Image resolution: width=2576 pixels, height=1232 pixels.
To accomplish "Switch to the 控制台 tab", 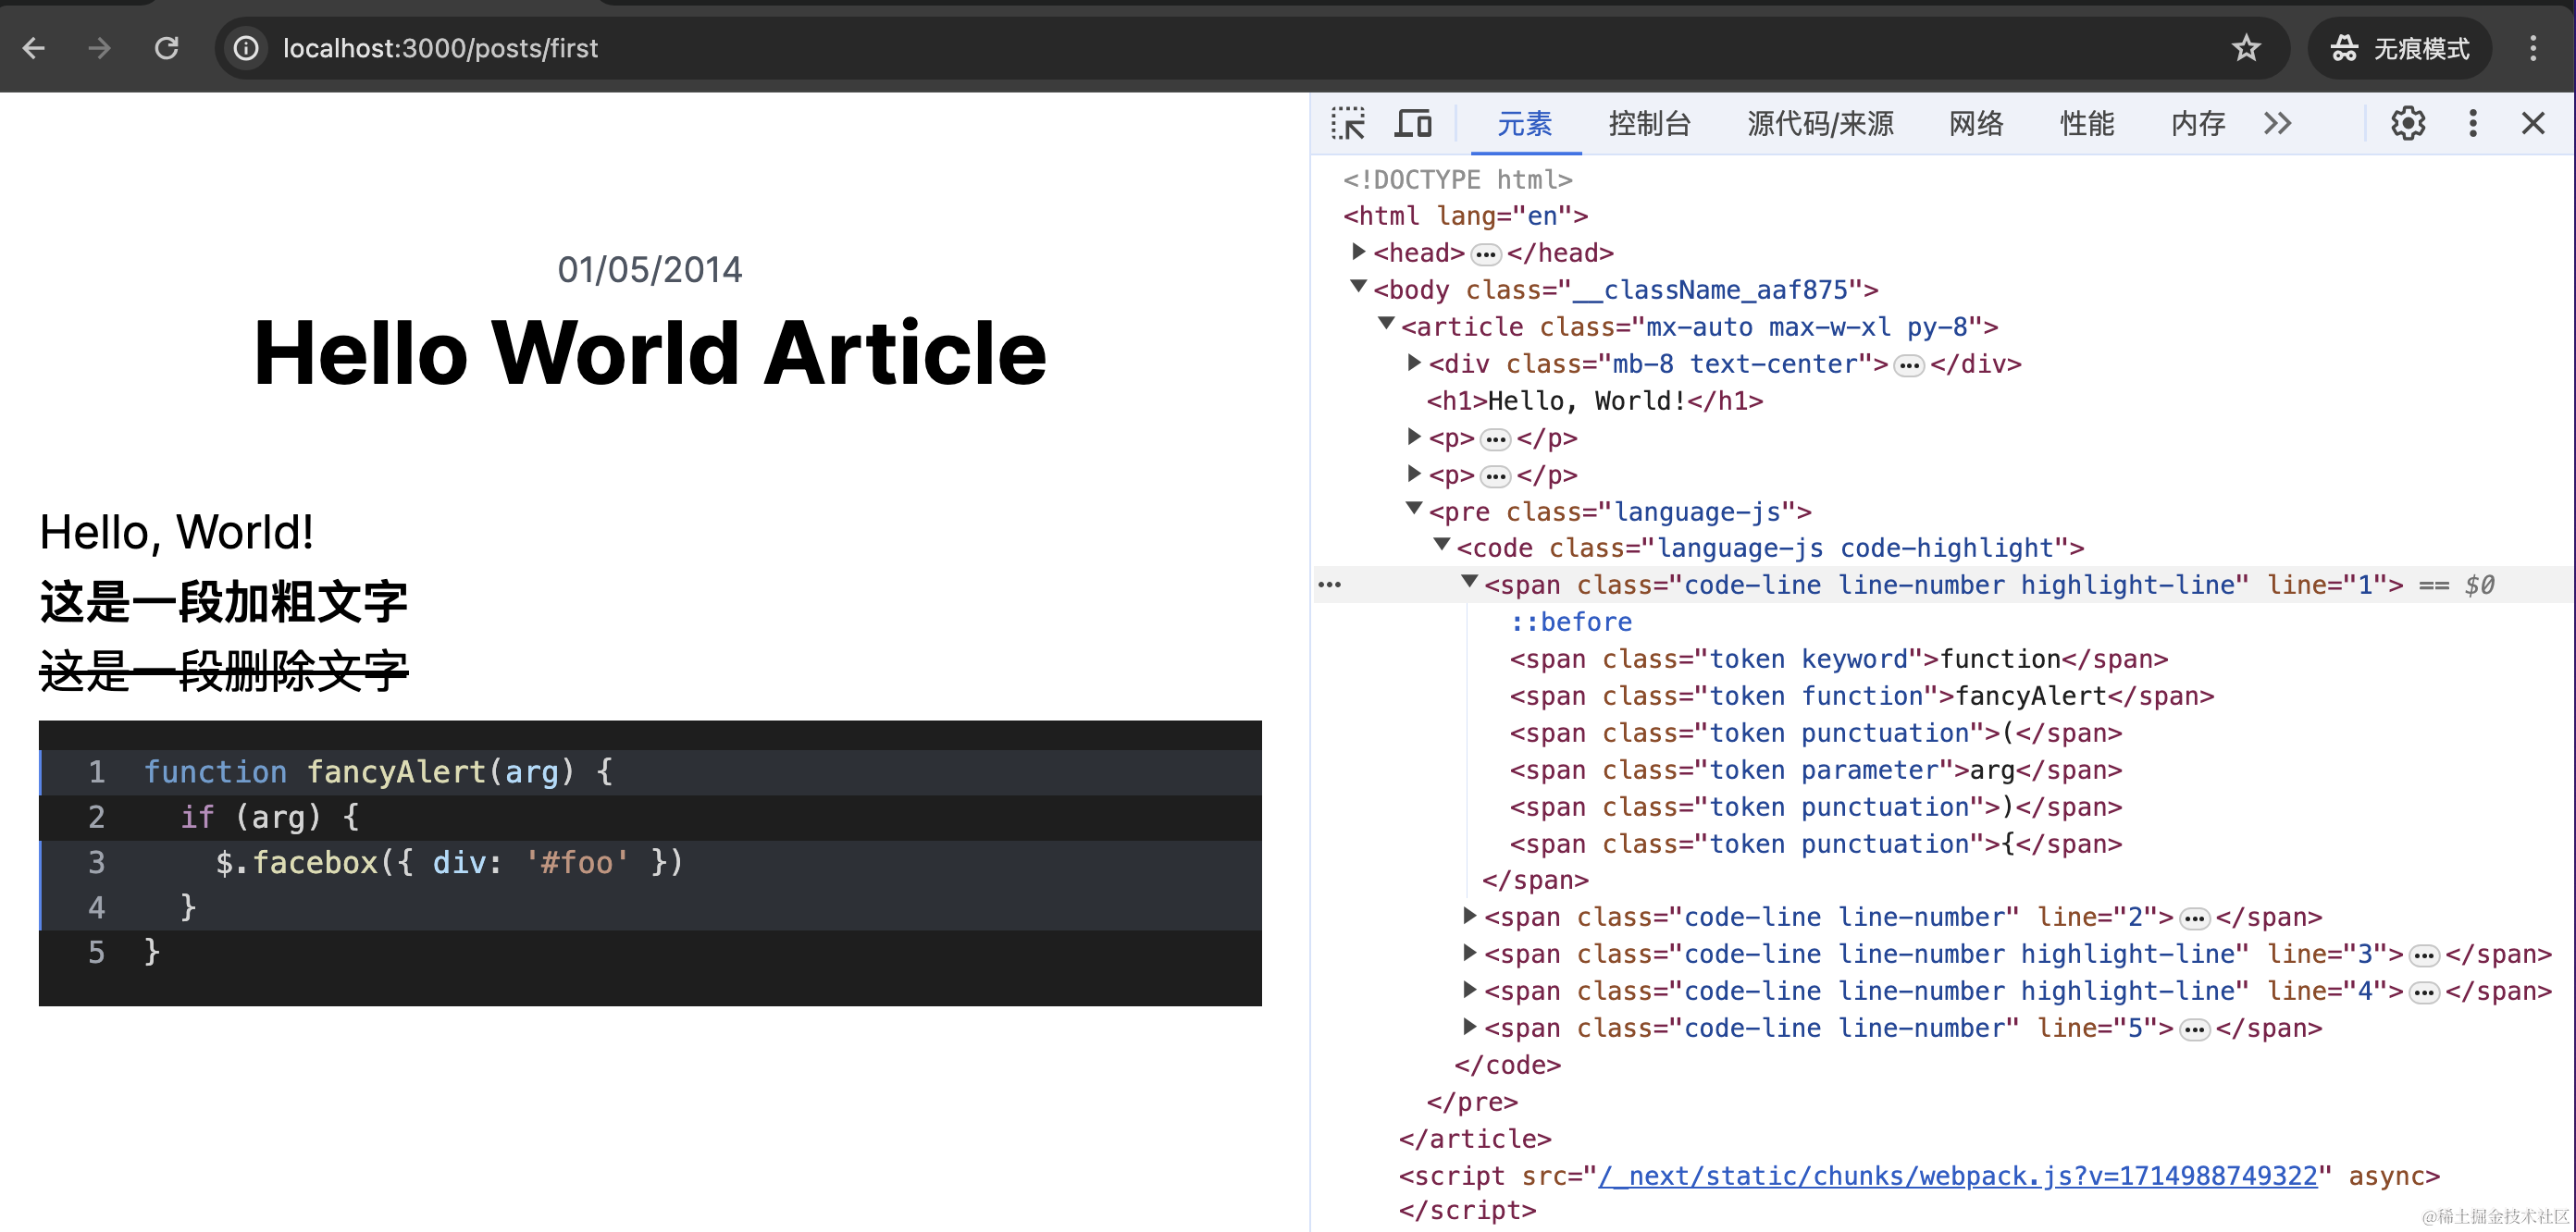I will [1649, 124].
